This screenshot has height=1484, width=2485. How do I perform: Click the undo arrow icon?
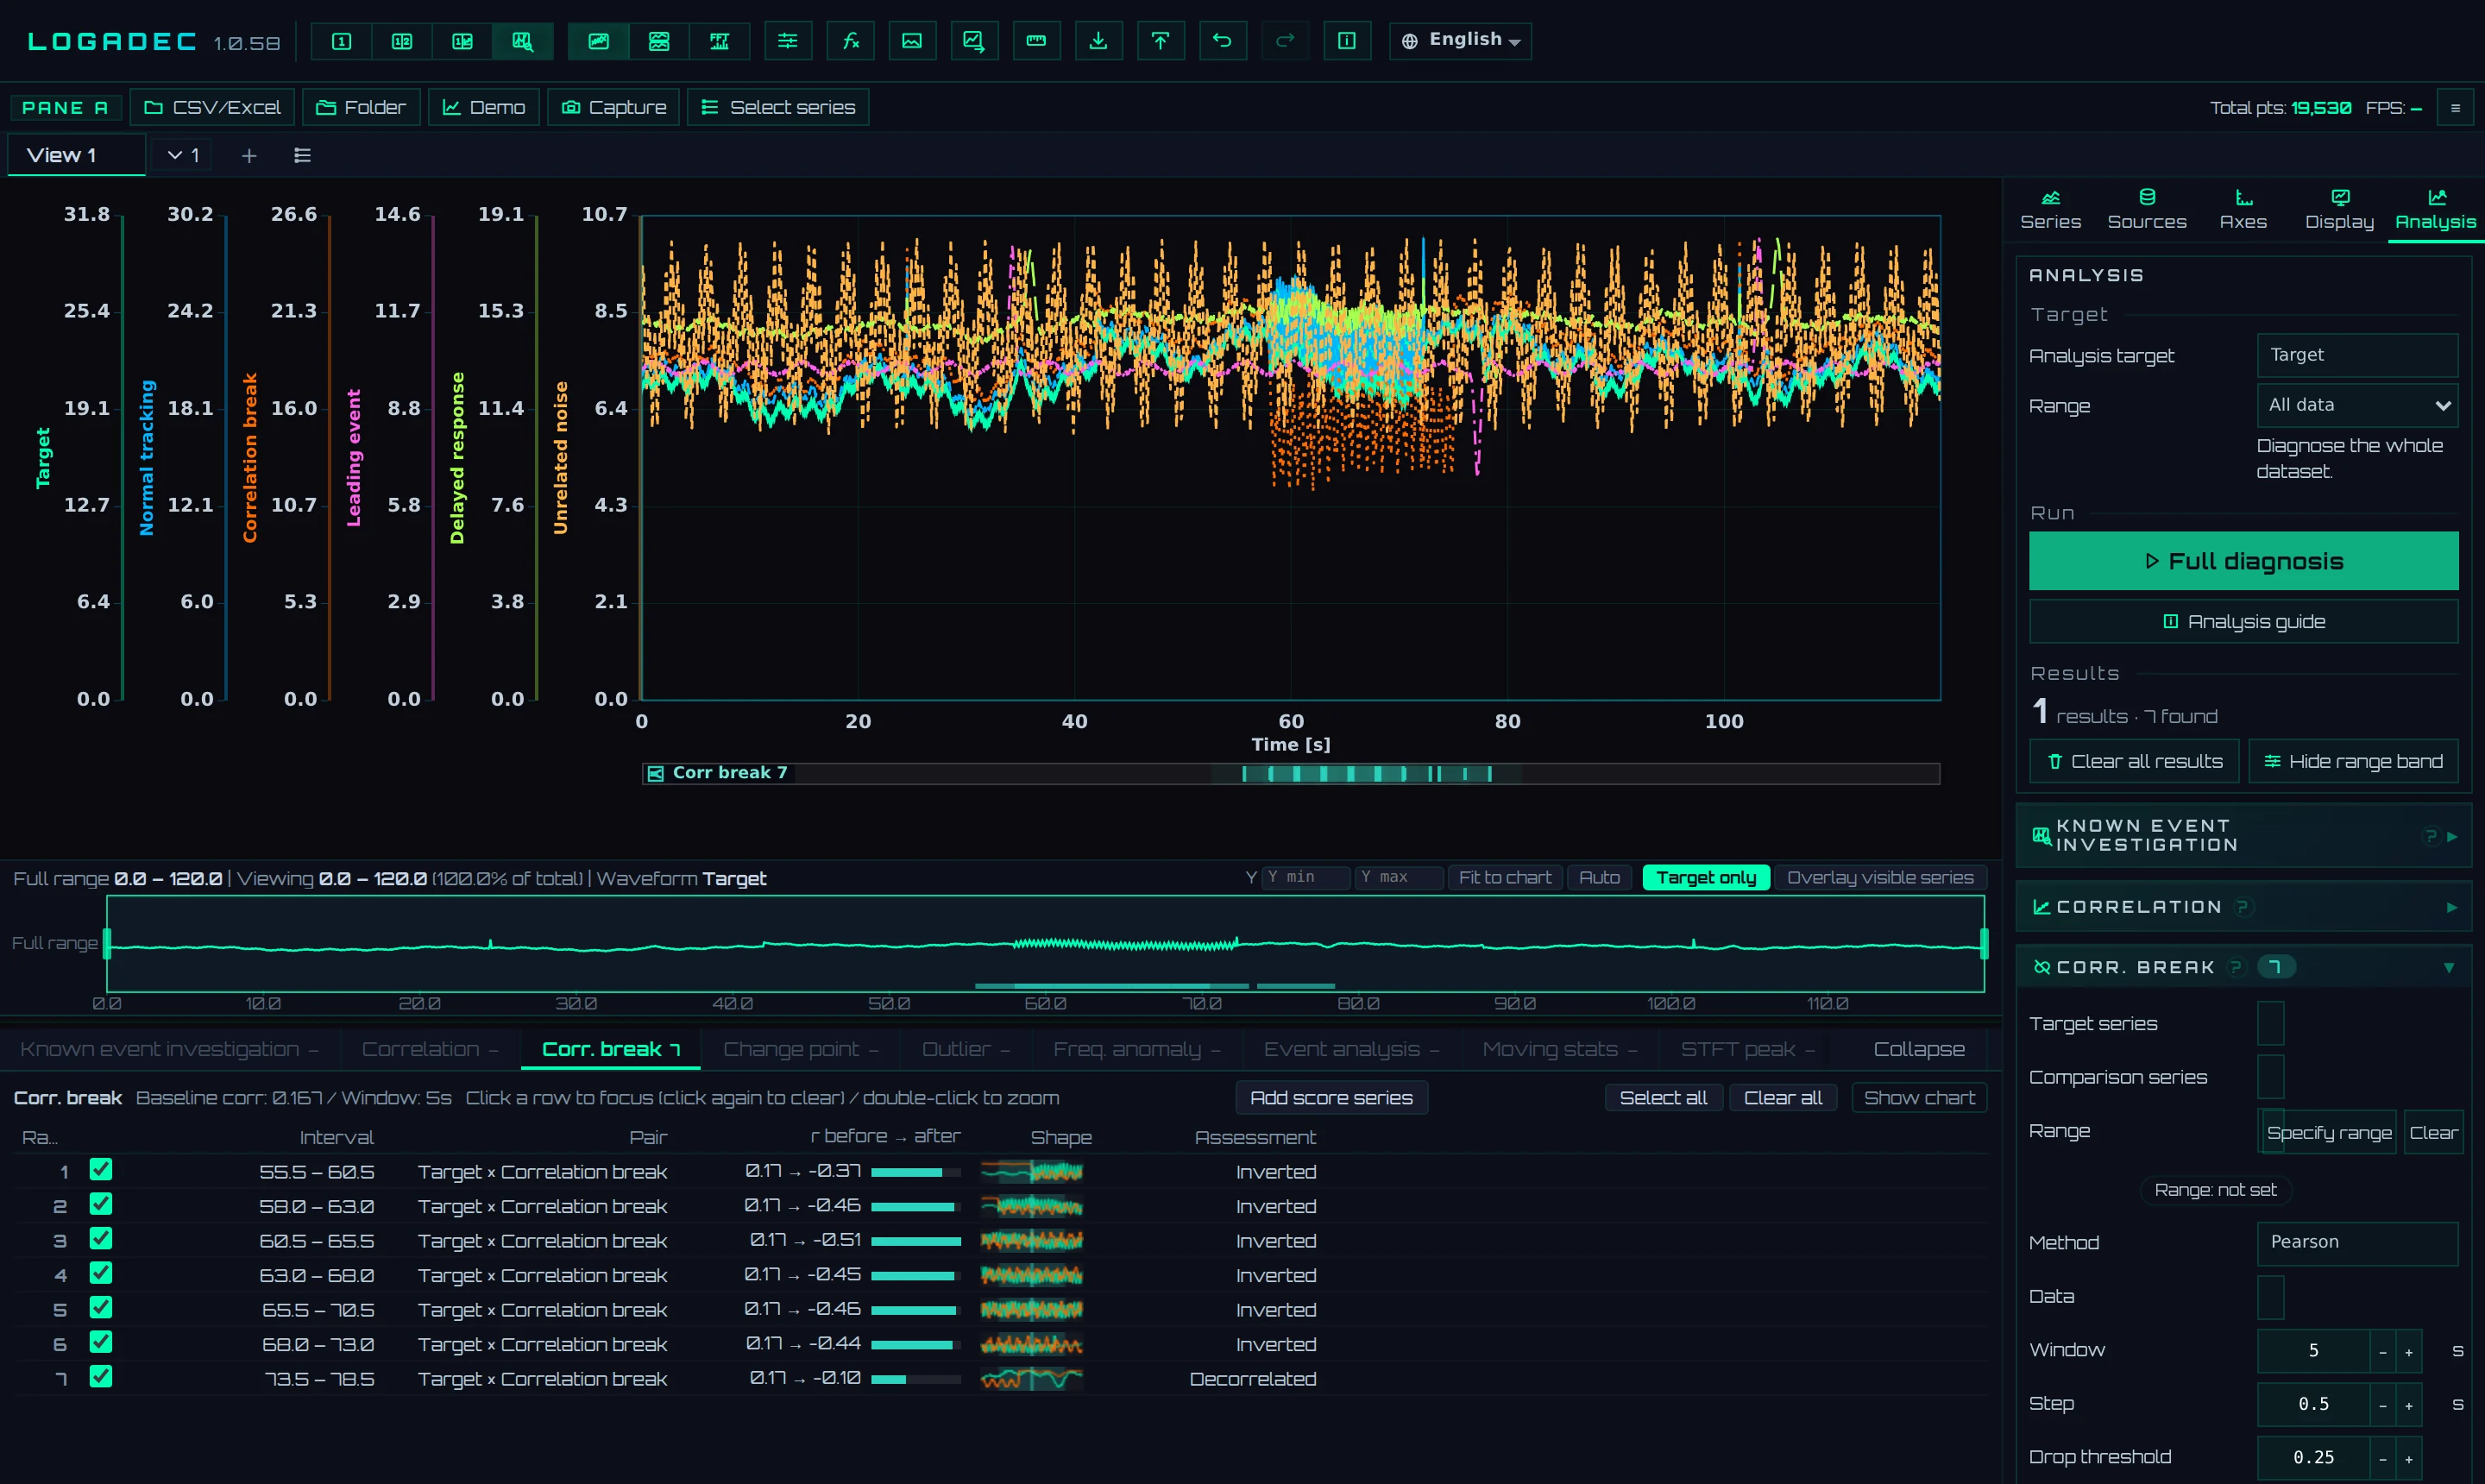coord(1222,41)
